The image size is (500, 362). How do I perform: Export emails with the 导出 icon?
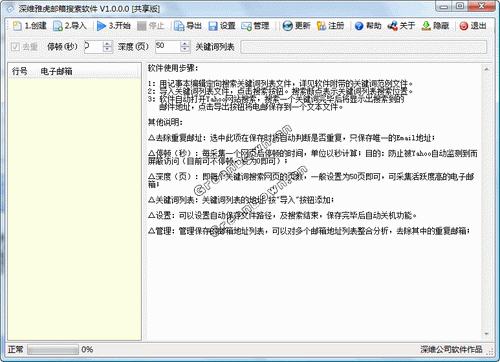[179, 26]
